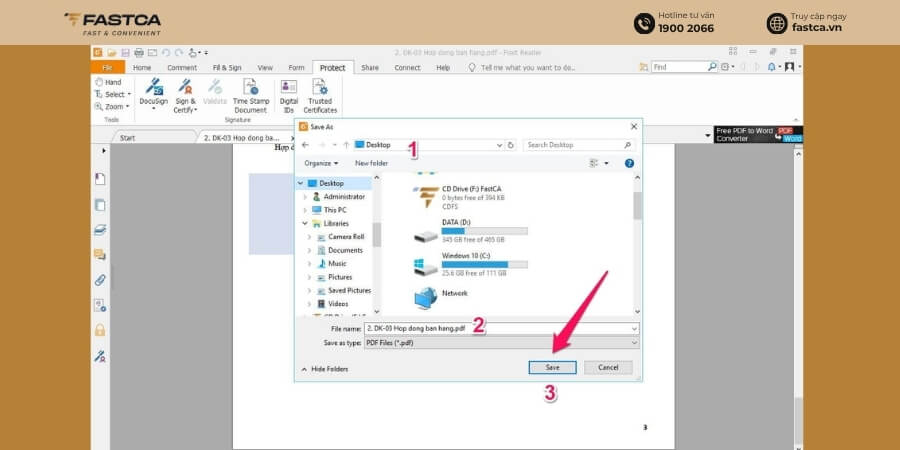
Task: Open the attachments paperclip side panel
Action: (x=100, y=280)
